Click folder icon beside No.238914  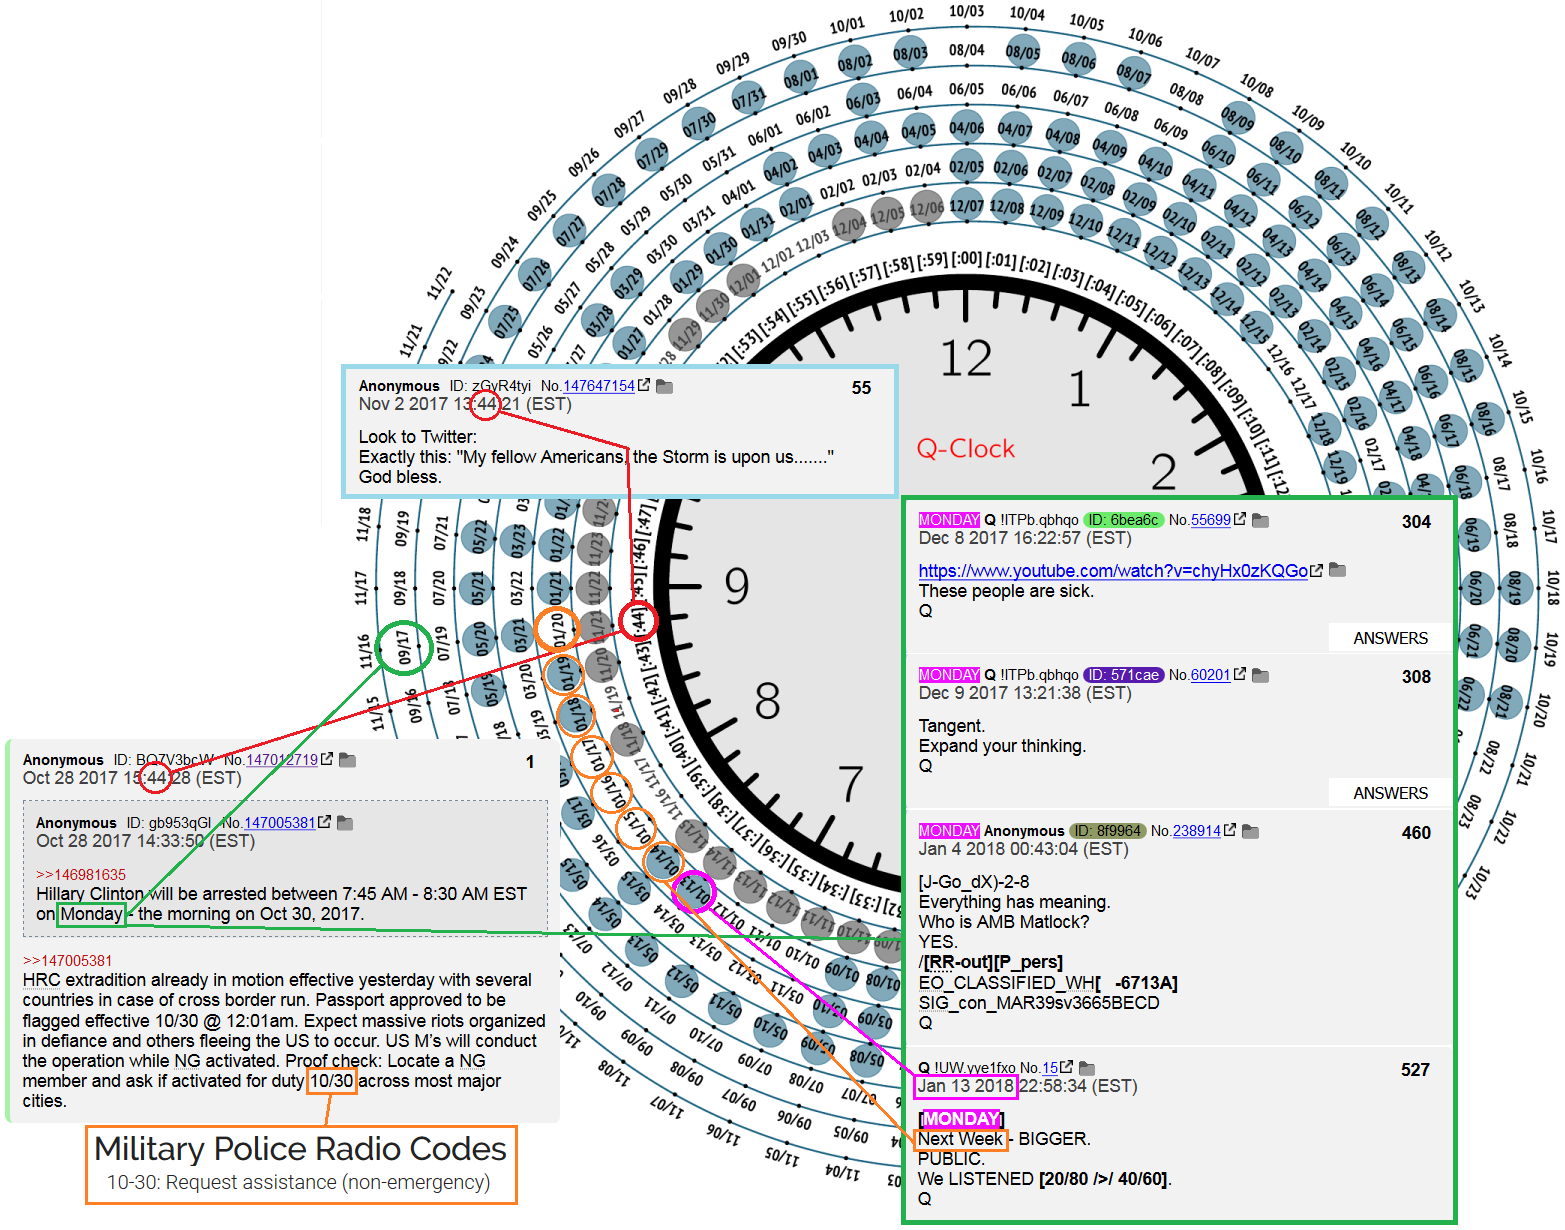pyautogui.click(x=1250, y=831)
